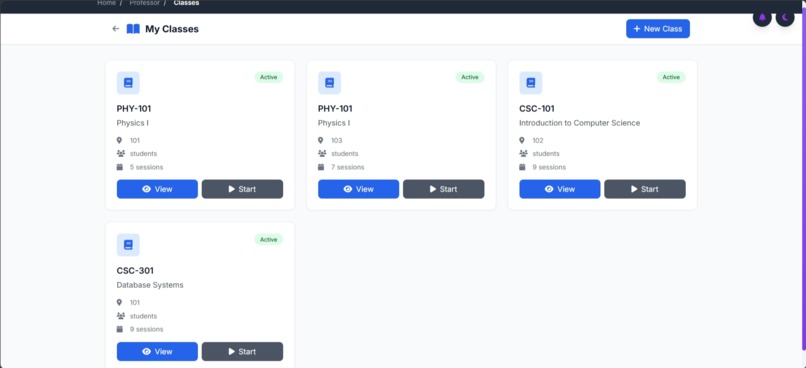
Task: View the CSC-301 Database Systems class
Action: pyautogui.click(x=157, y=352)
